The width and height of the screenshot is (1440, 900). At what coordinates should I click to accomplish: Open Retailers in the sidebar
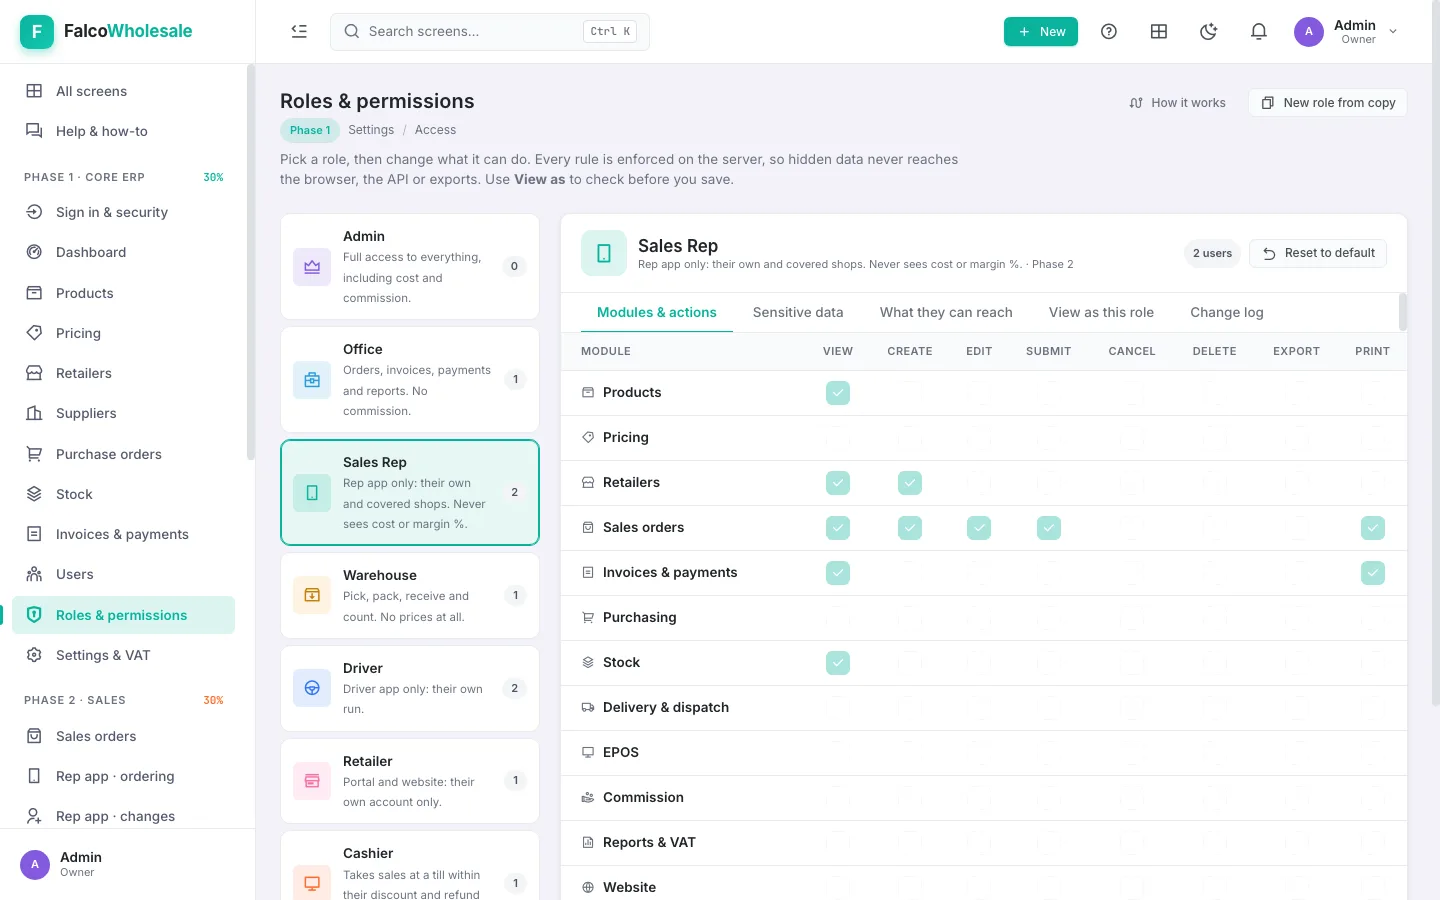coord(124,373)
